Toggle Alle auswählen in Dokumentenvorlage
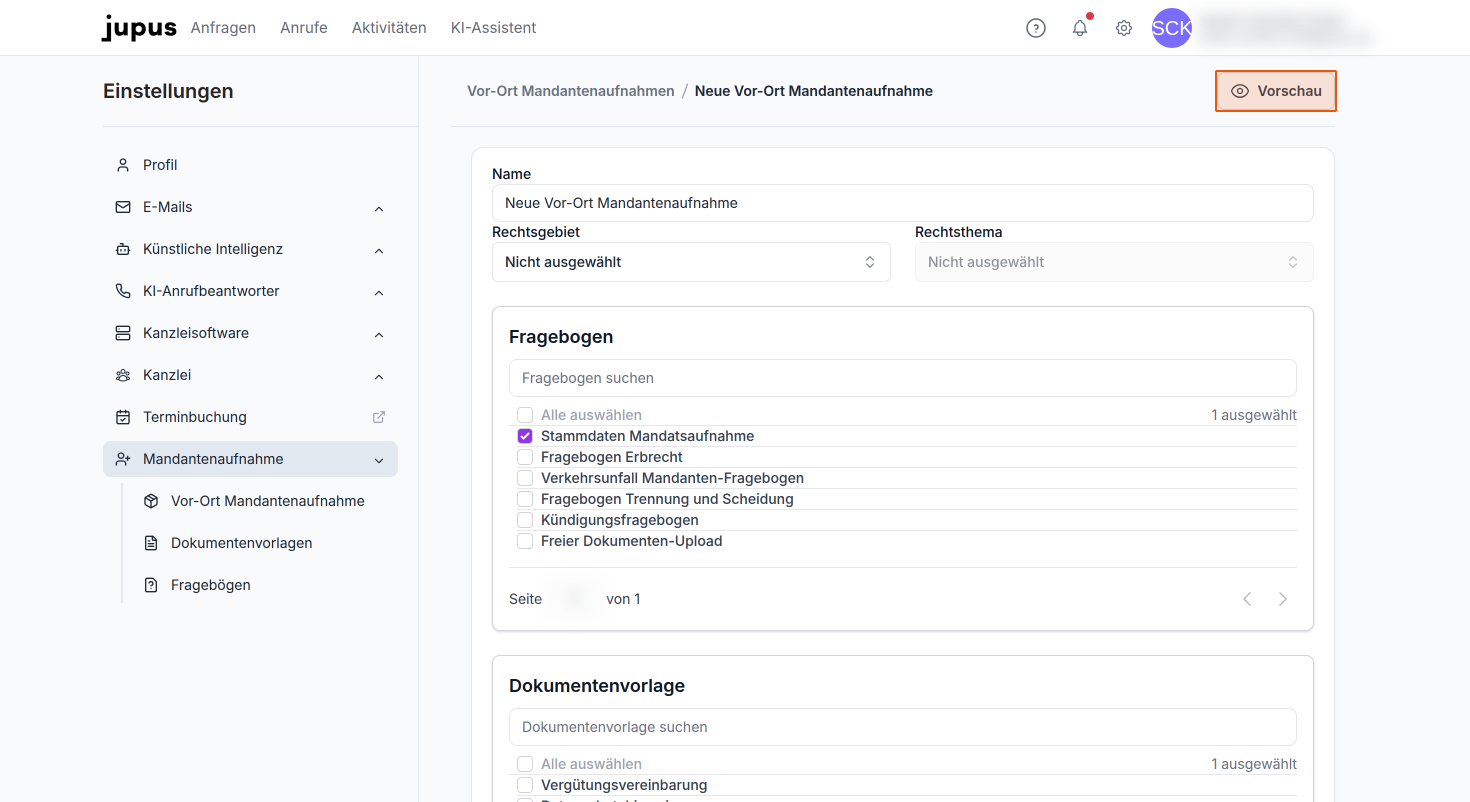Screen dimensions: 1470x802 (525, 764)
